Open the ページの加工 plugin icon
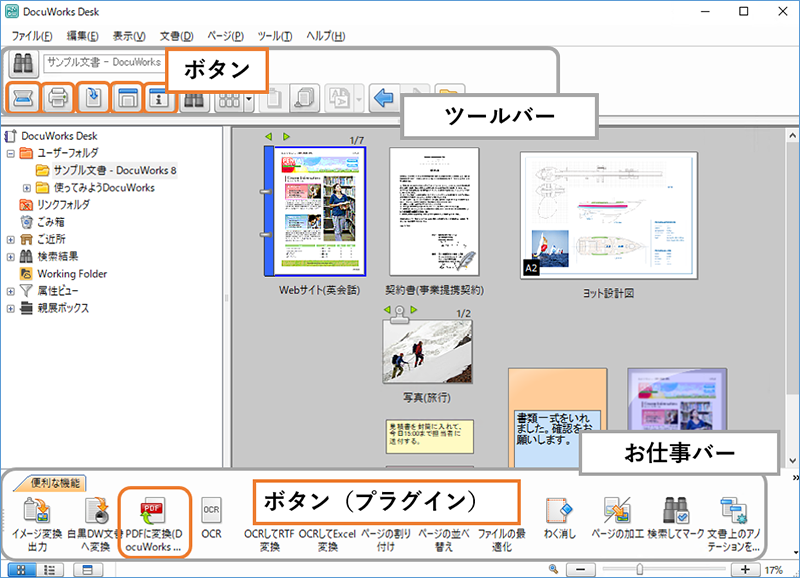The height and width of the screenshot is (578, 800). click(617, 510)
